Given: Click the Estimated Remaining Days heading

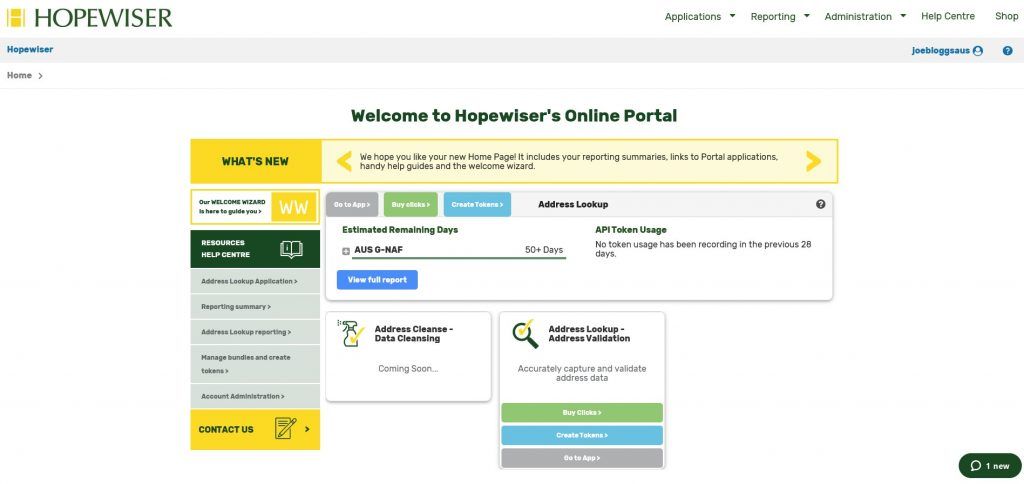Looking at the screenshot, I should point(400,230).
